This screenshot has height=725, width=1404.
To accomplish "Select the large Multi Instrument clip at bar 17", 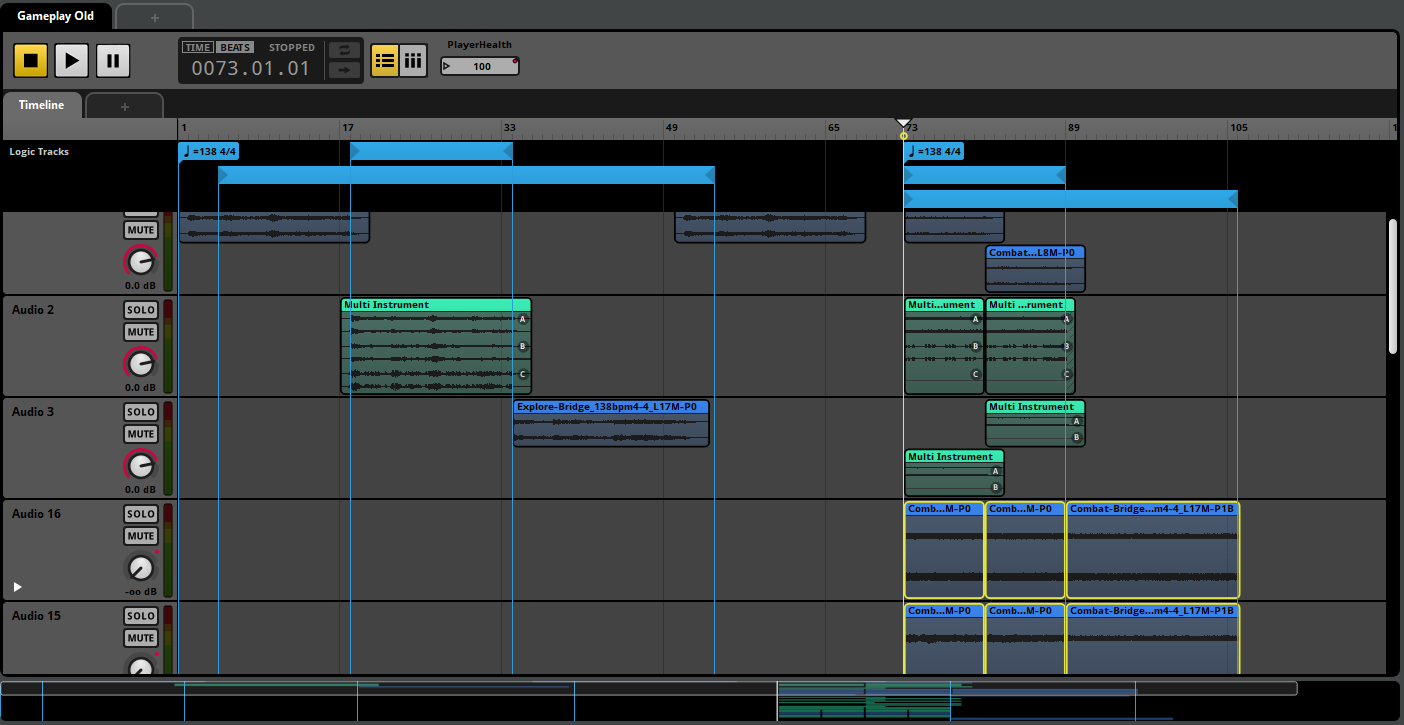I will tap(436, 346).
